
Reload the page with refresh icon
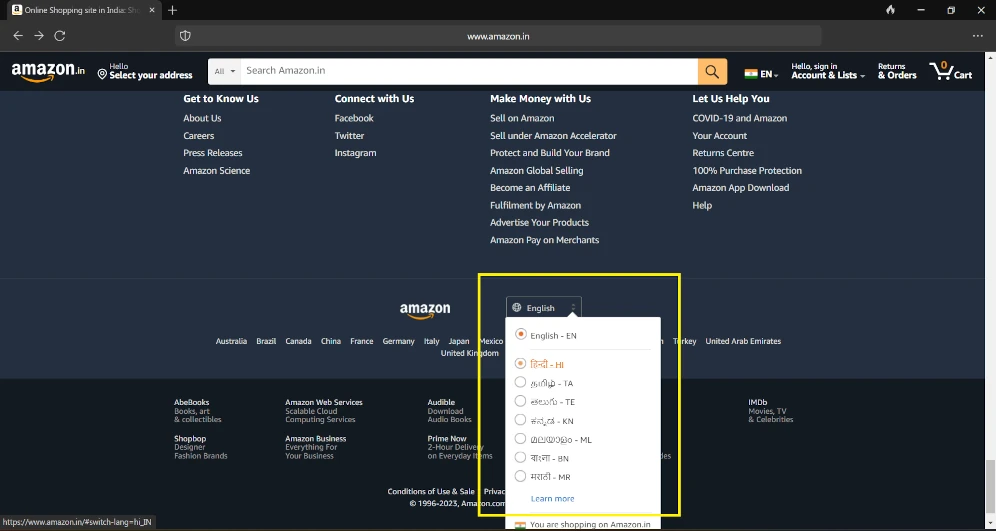[x=60, y=36]
